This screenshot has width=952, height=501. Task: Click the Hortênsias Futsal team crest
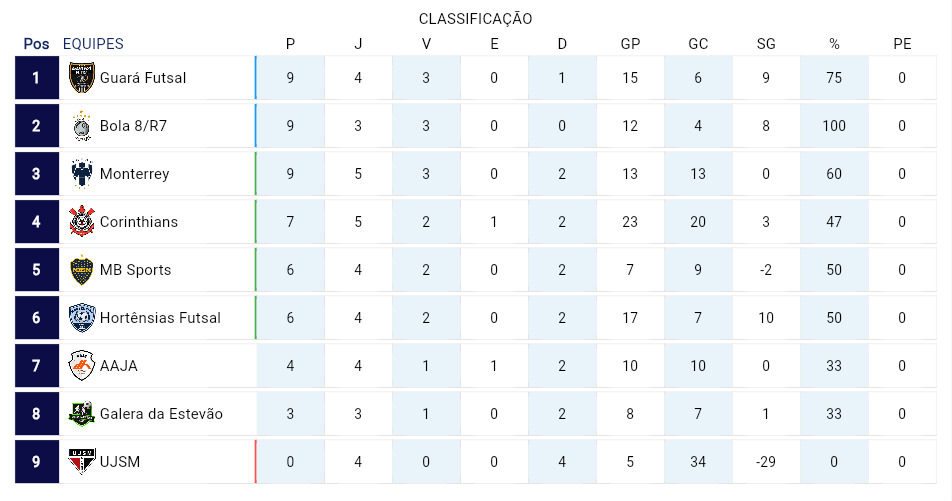pyautogui.click(x=81, y=318)
